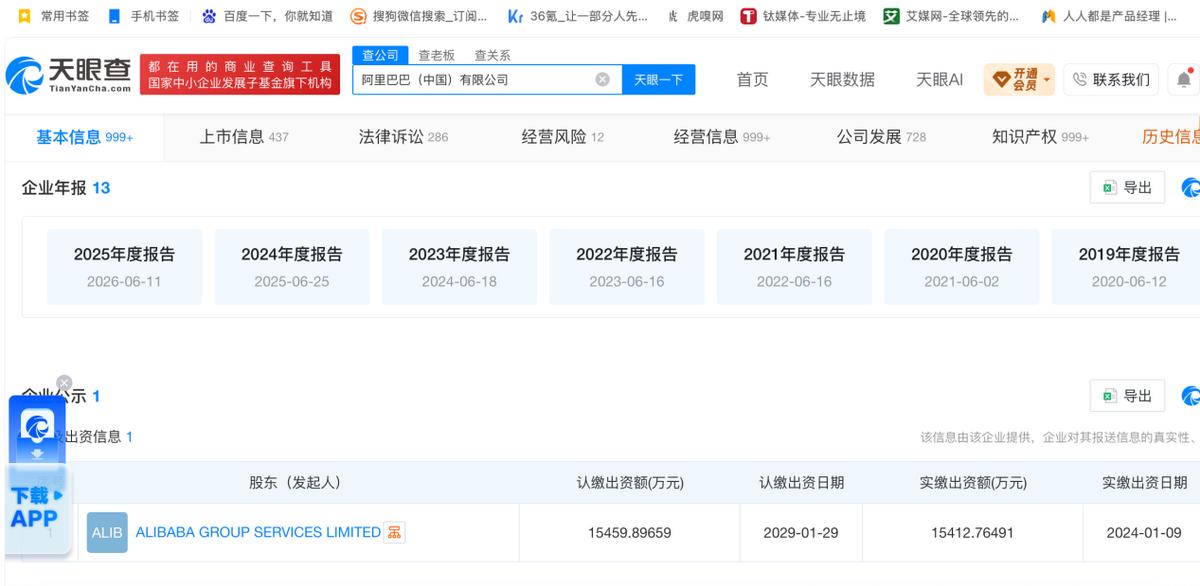1200x586 pixels.
Task: Export 企业年报 with the 导出 button
Action: click(x=1127, y=187)
